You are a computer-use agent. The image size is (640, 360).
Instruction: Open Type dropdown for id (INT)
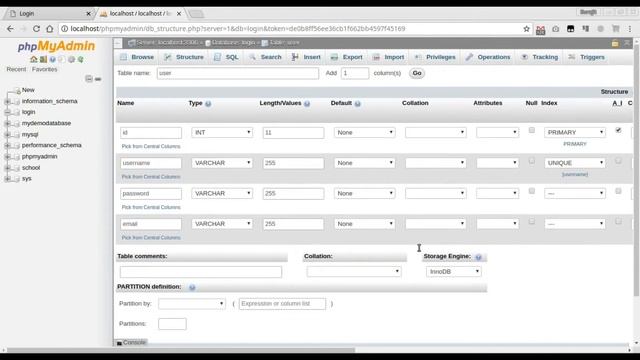222,133
